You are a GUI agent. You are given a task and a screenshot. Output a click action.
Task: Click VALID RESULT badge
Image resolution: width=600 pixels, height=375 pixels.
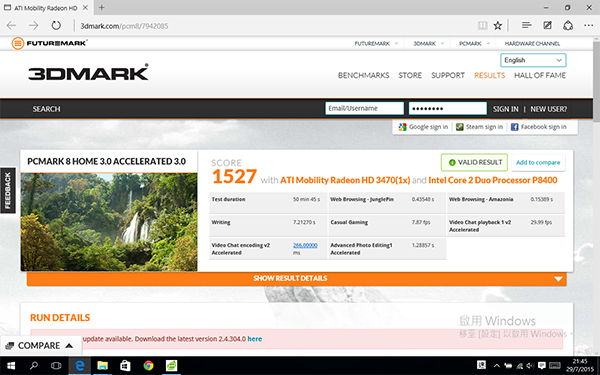[474, 162]
